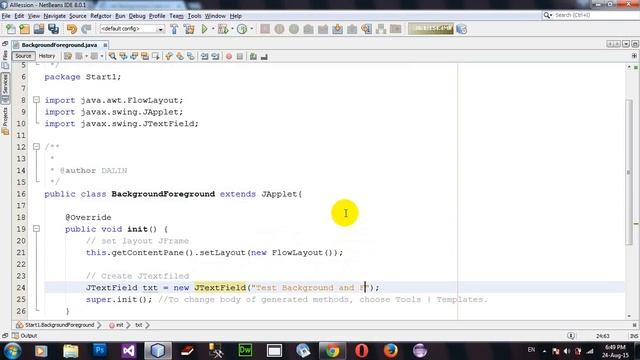Image resolution: width=640 pixels, height=360 pixels.
Task: Open the Services side panel
Action: point(5,88)
